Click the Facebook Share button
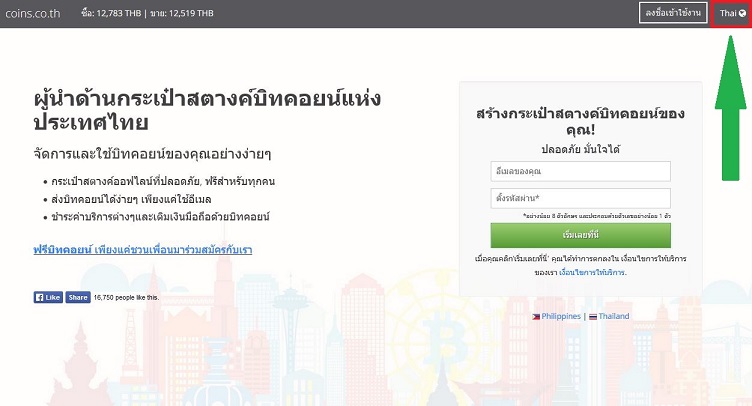Image resolution: width=752 pixels, height=406 pixels. [78, 297]
